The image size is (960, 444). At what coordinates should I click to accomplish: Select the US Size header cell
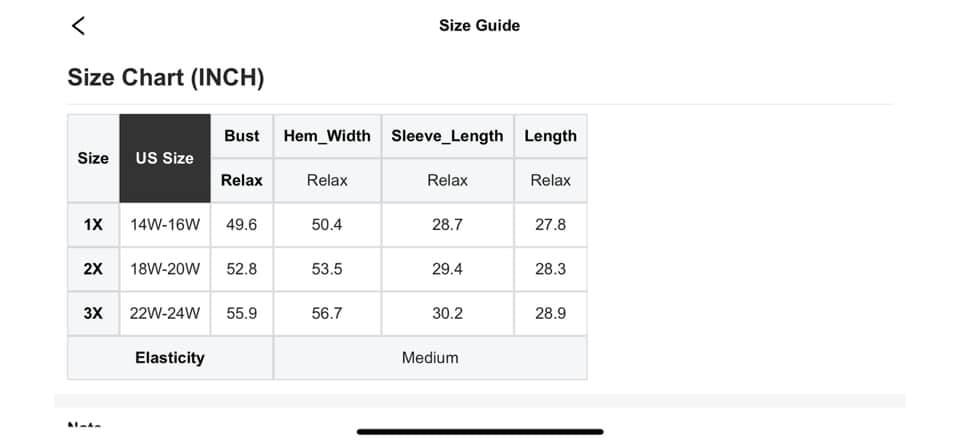165,158
